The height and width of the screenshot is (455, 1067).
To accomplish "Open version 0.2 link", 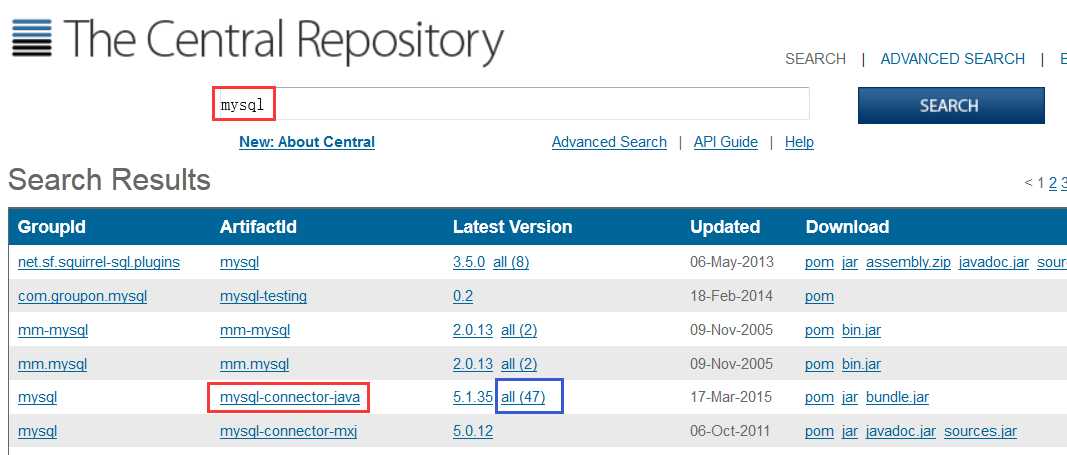I will (463, 296).
